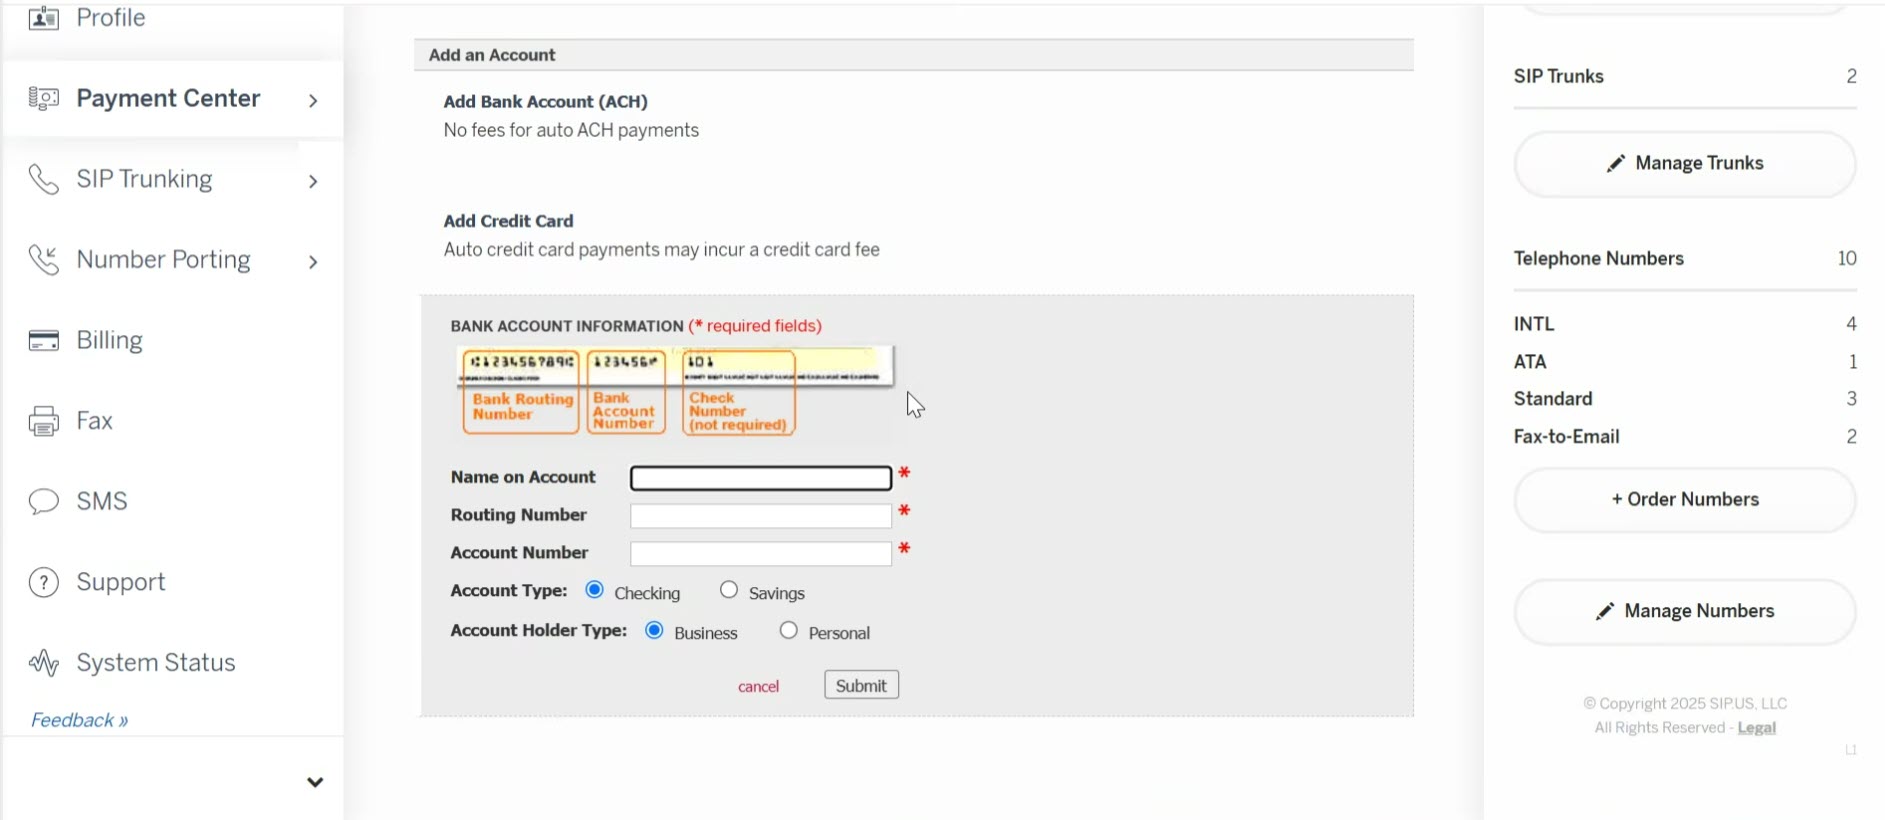Viewport: 1885px width, 820px height.
Task: Click the Add an Account header
Action: 914,55
